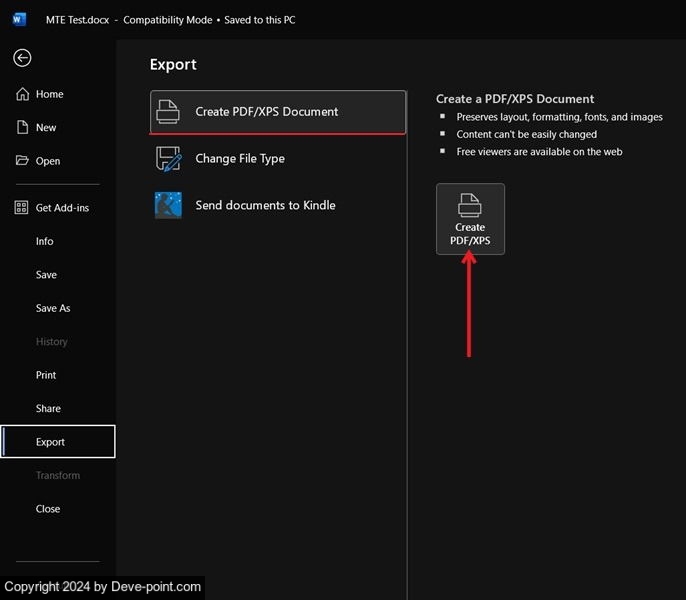This screenshot has height=600, width=686.
Task: Go to Save As
Action: pyautogui.click(x=53, y=308)
